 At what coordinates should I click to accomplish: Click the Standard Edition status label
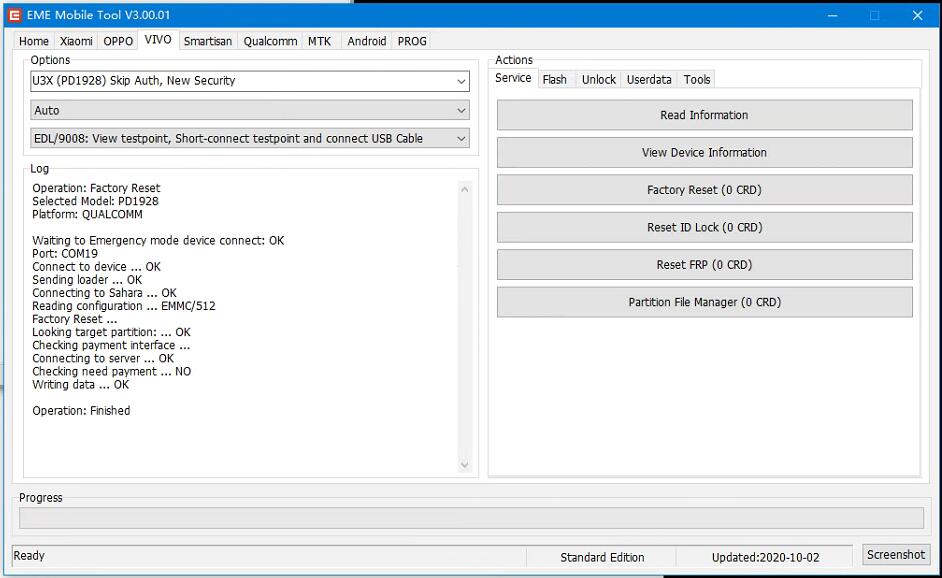(602, 558)
